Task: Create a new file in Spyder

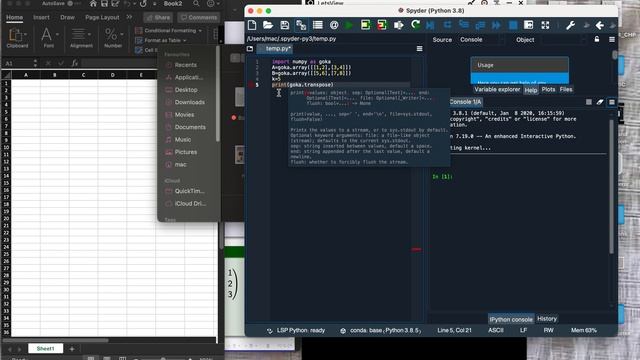Action: pos(252,25)
